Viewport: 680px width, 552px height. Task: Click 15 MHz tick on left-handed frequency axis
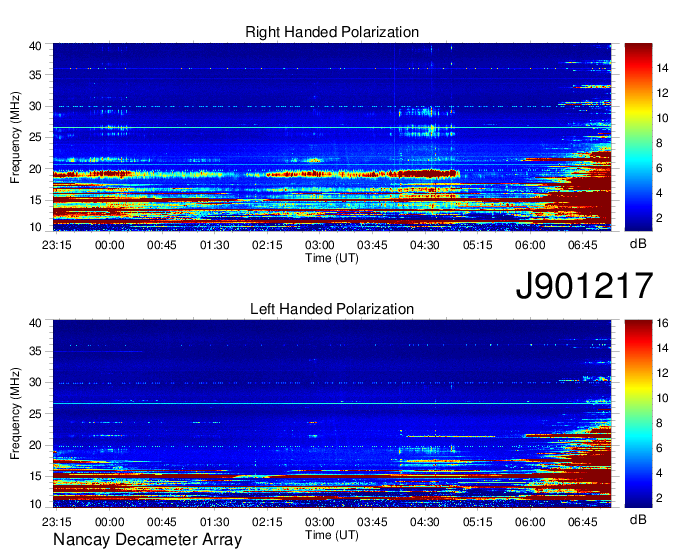pyautogui.click(x=35, y=477)
